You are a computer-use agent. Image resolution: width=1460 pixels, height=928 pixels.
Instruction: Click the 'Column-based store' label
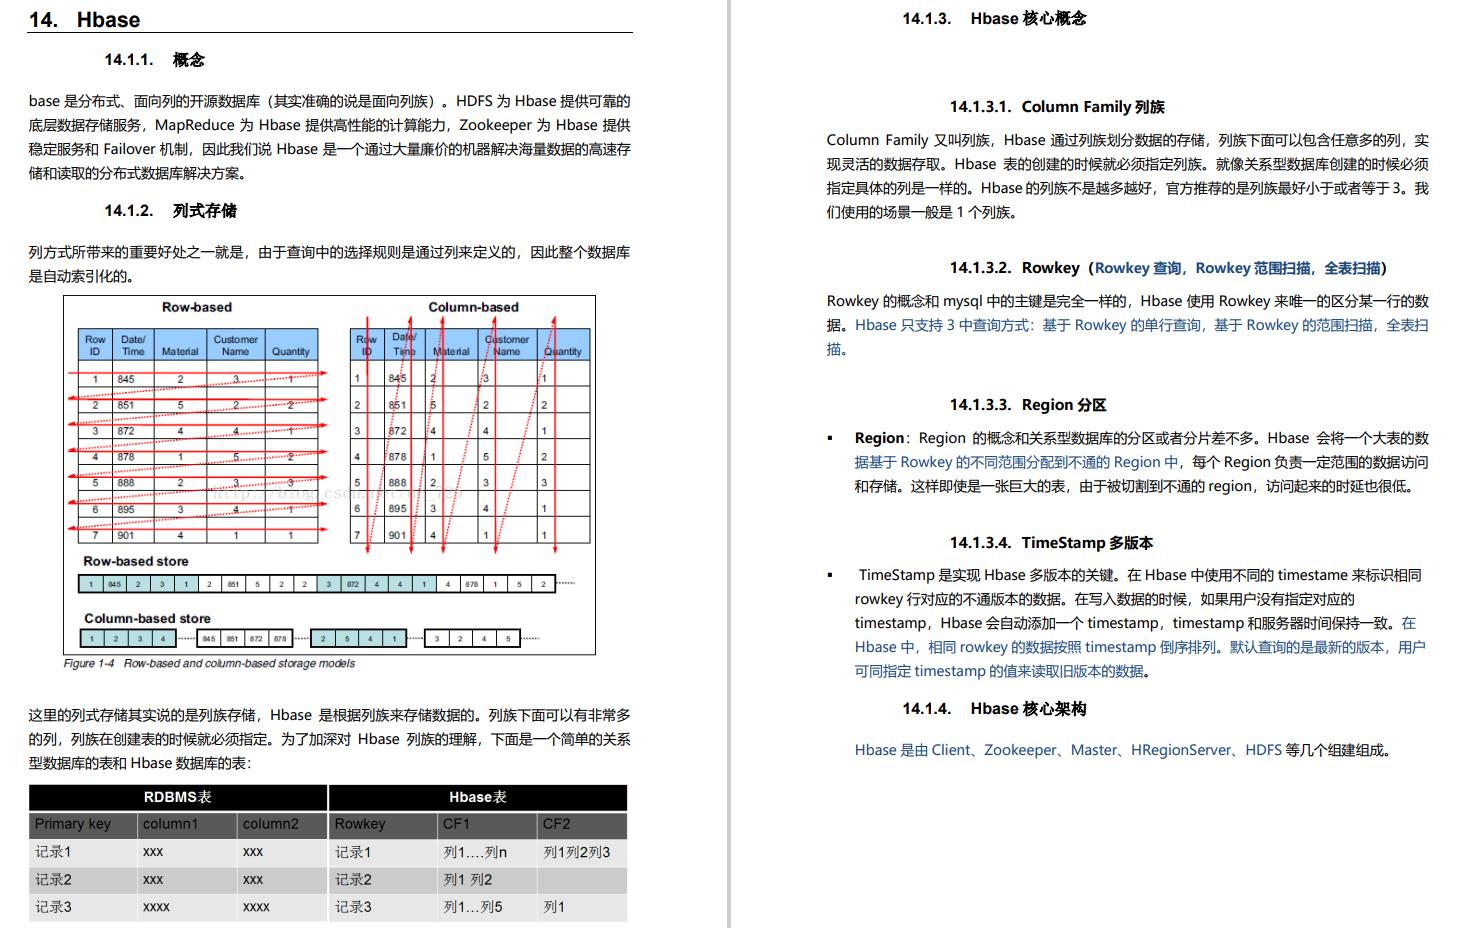click(147, 619)
